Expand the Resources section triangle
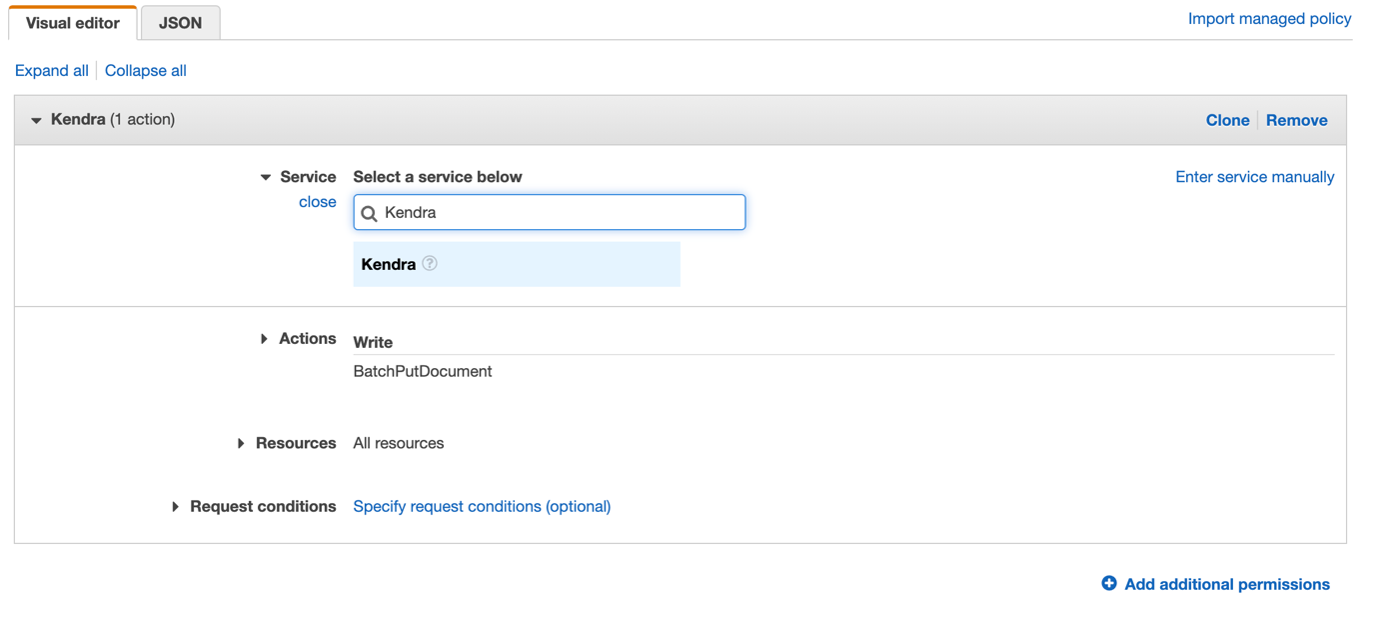The width and height of the screenshot is (1384, 617). pos(241,443)
